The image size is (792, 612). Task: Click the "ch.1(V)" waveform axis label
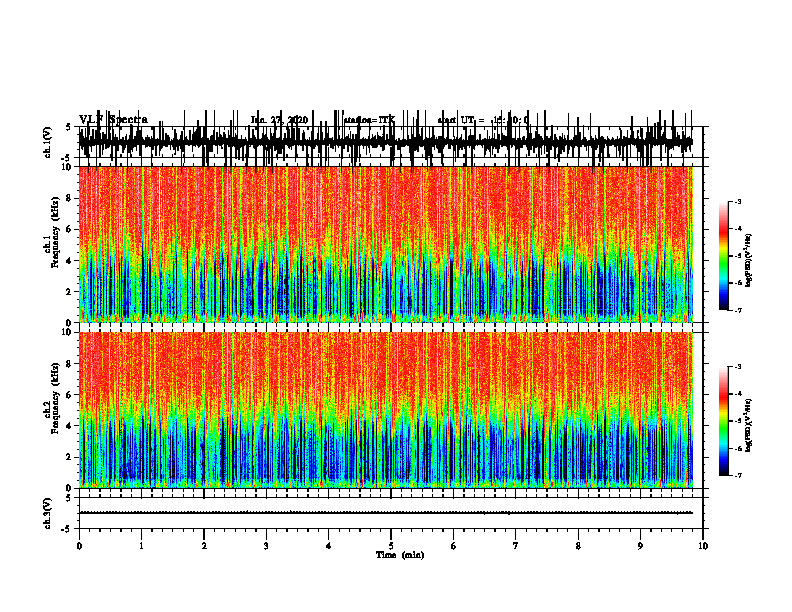click(x=47, y=142)
